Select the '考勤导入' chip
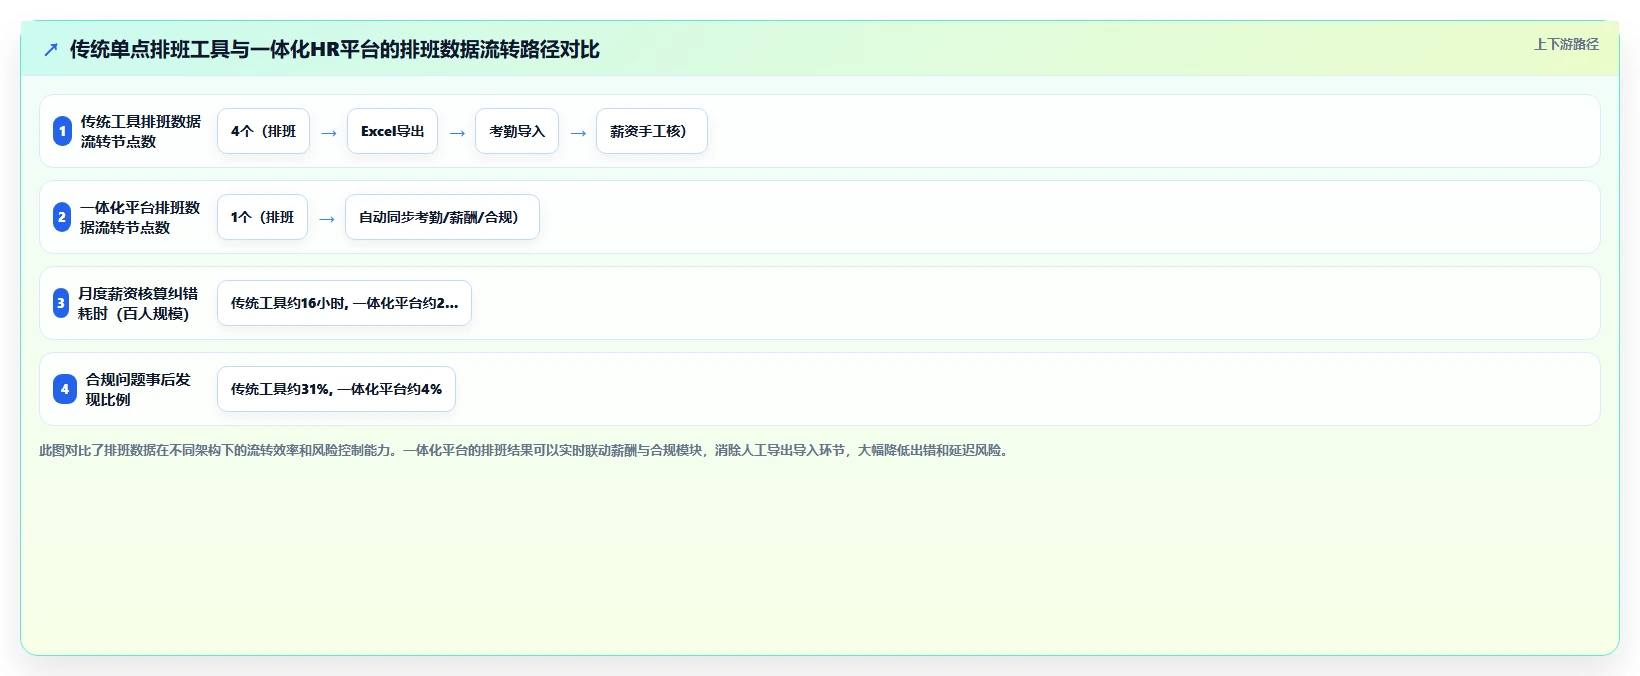This screenshot has height=676, width=1640. point(517,131)
